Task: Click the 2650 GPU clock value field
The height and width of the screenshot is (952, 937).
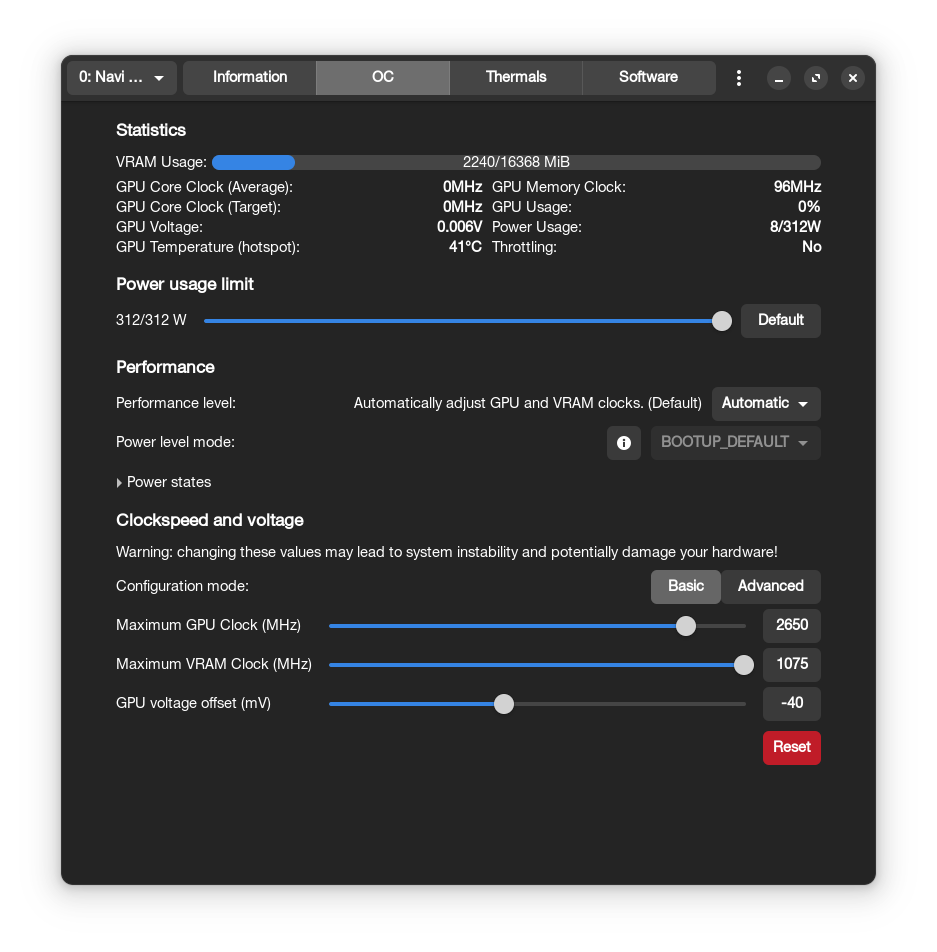Action: point(791,625)
